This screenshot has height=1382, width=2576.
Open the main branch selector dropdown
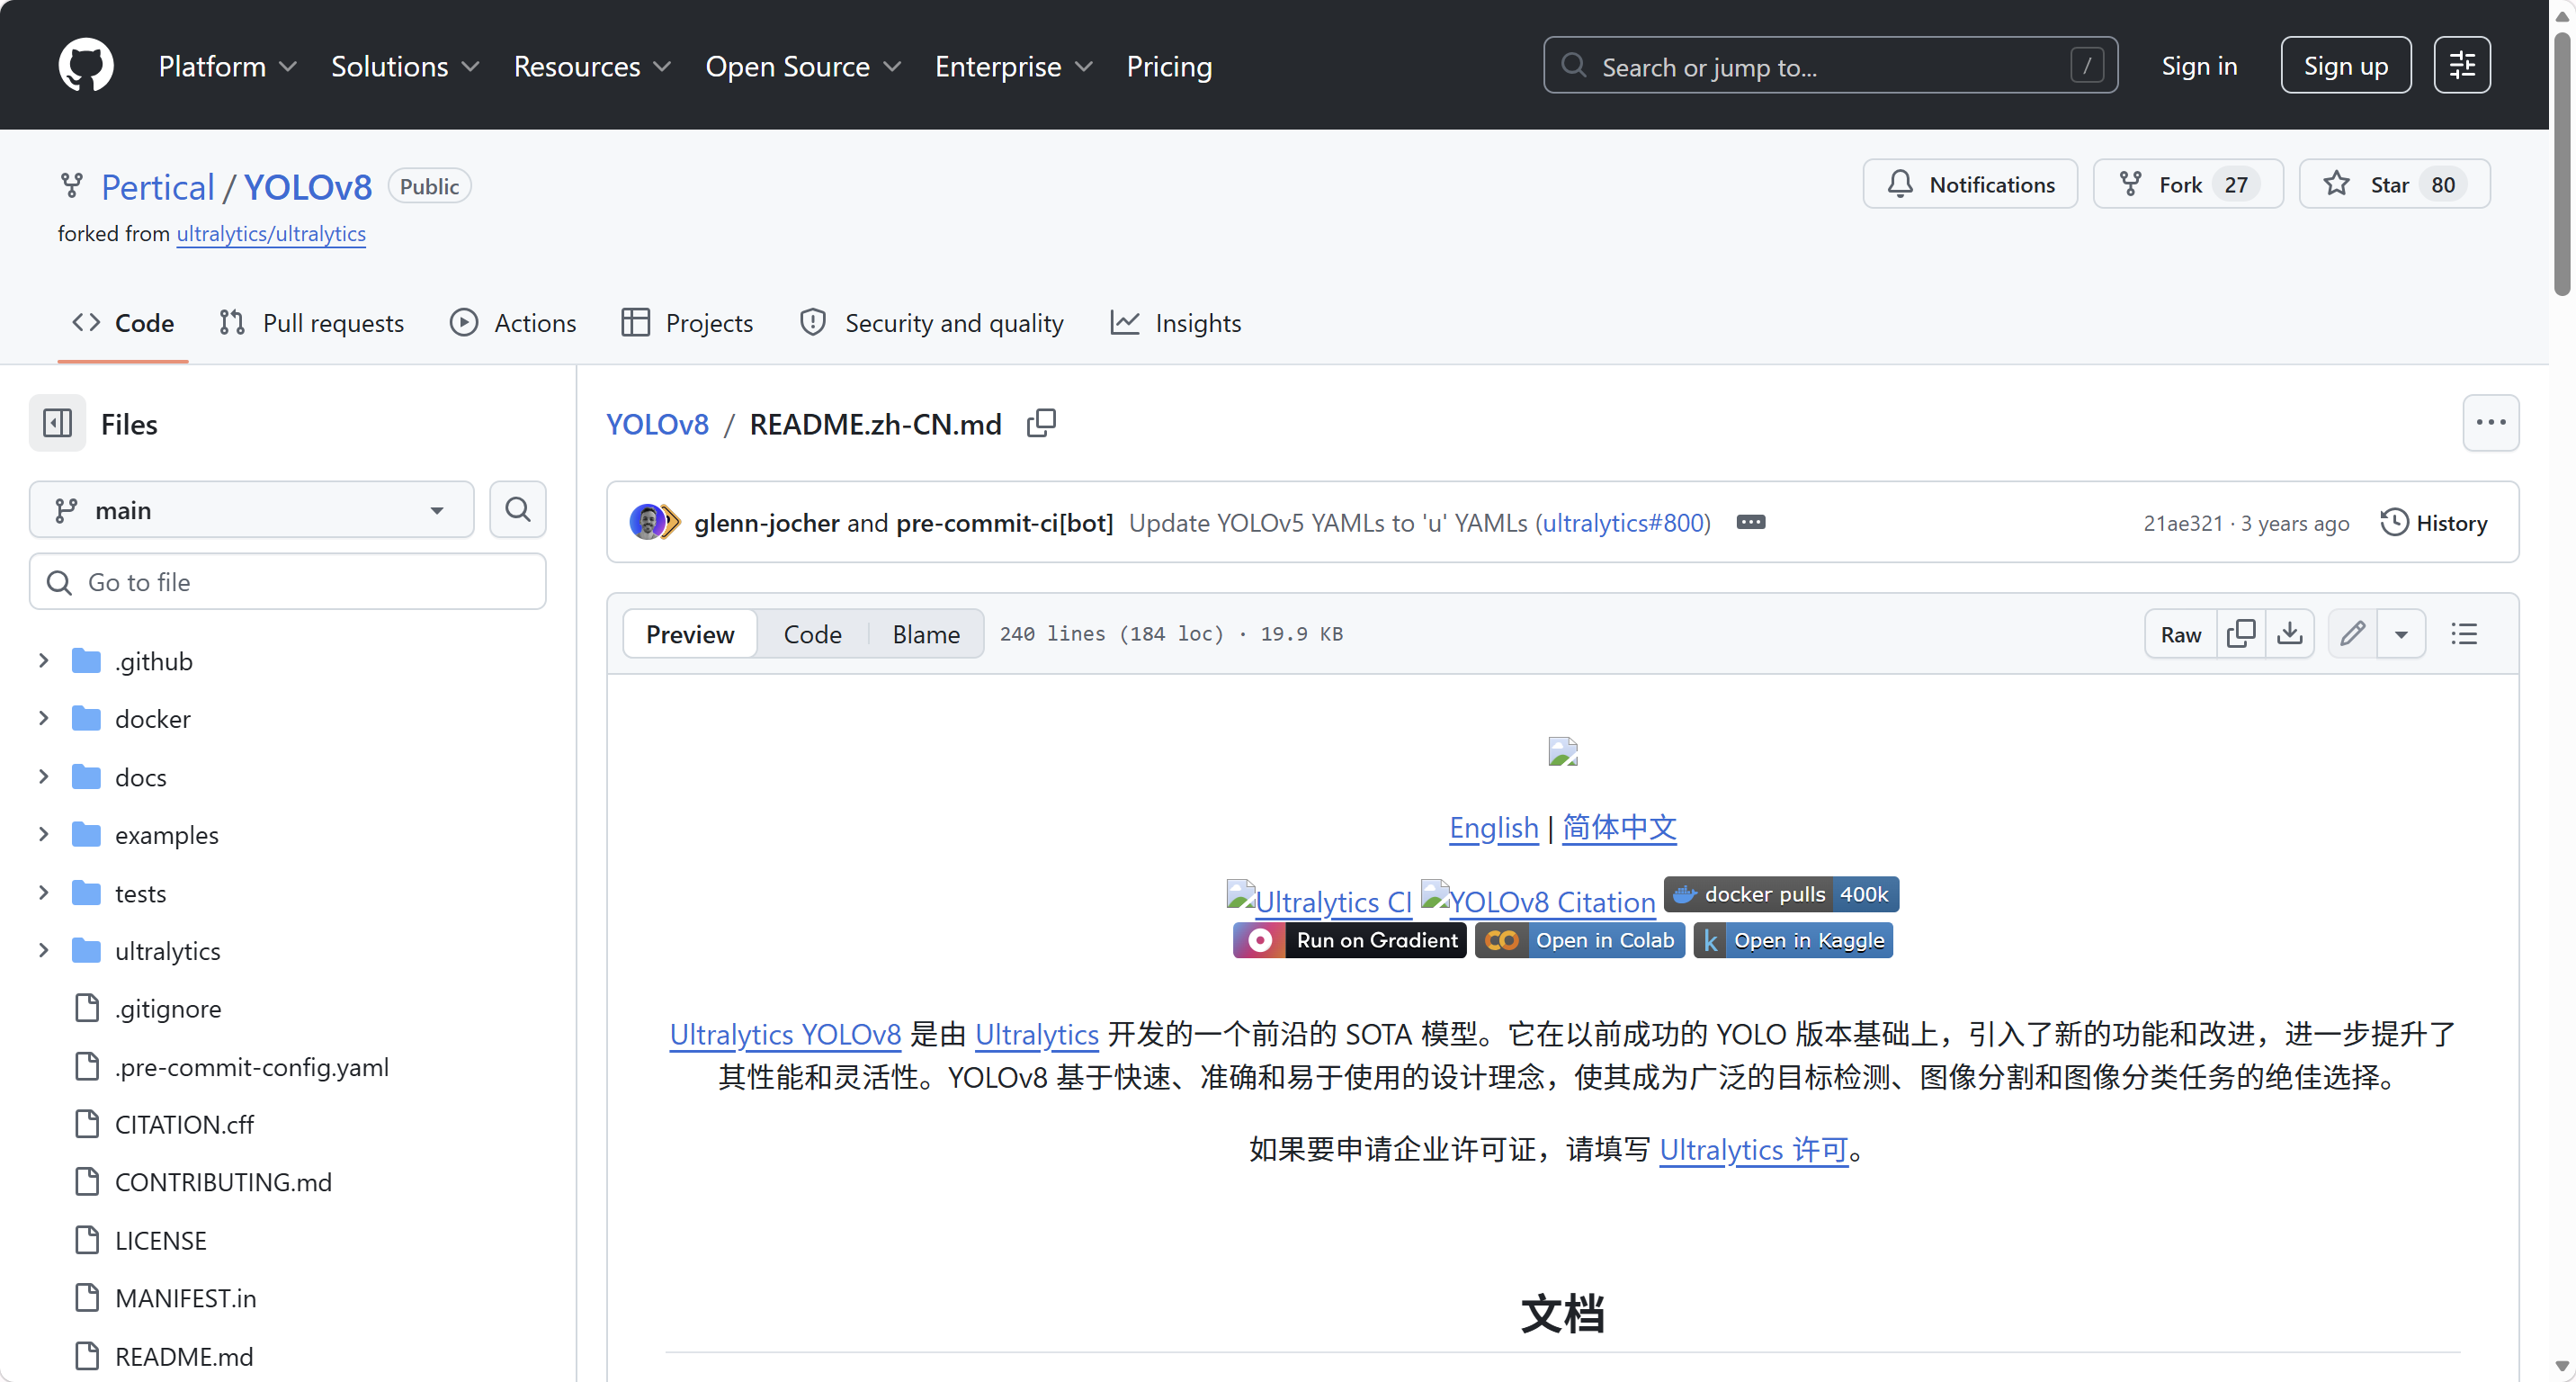click(x=252, y=510)
